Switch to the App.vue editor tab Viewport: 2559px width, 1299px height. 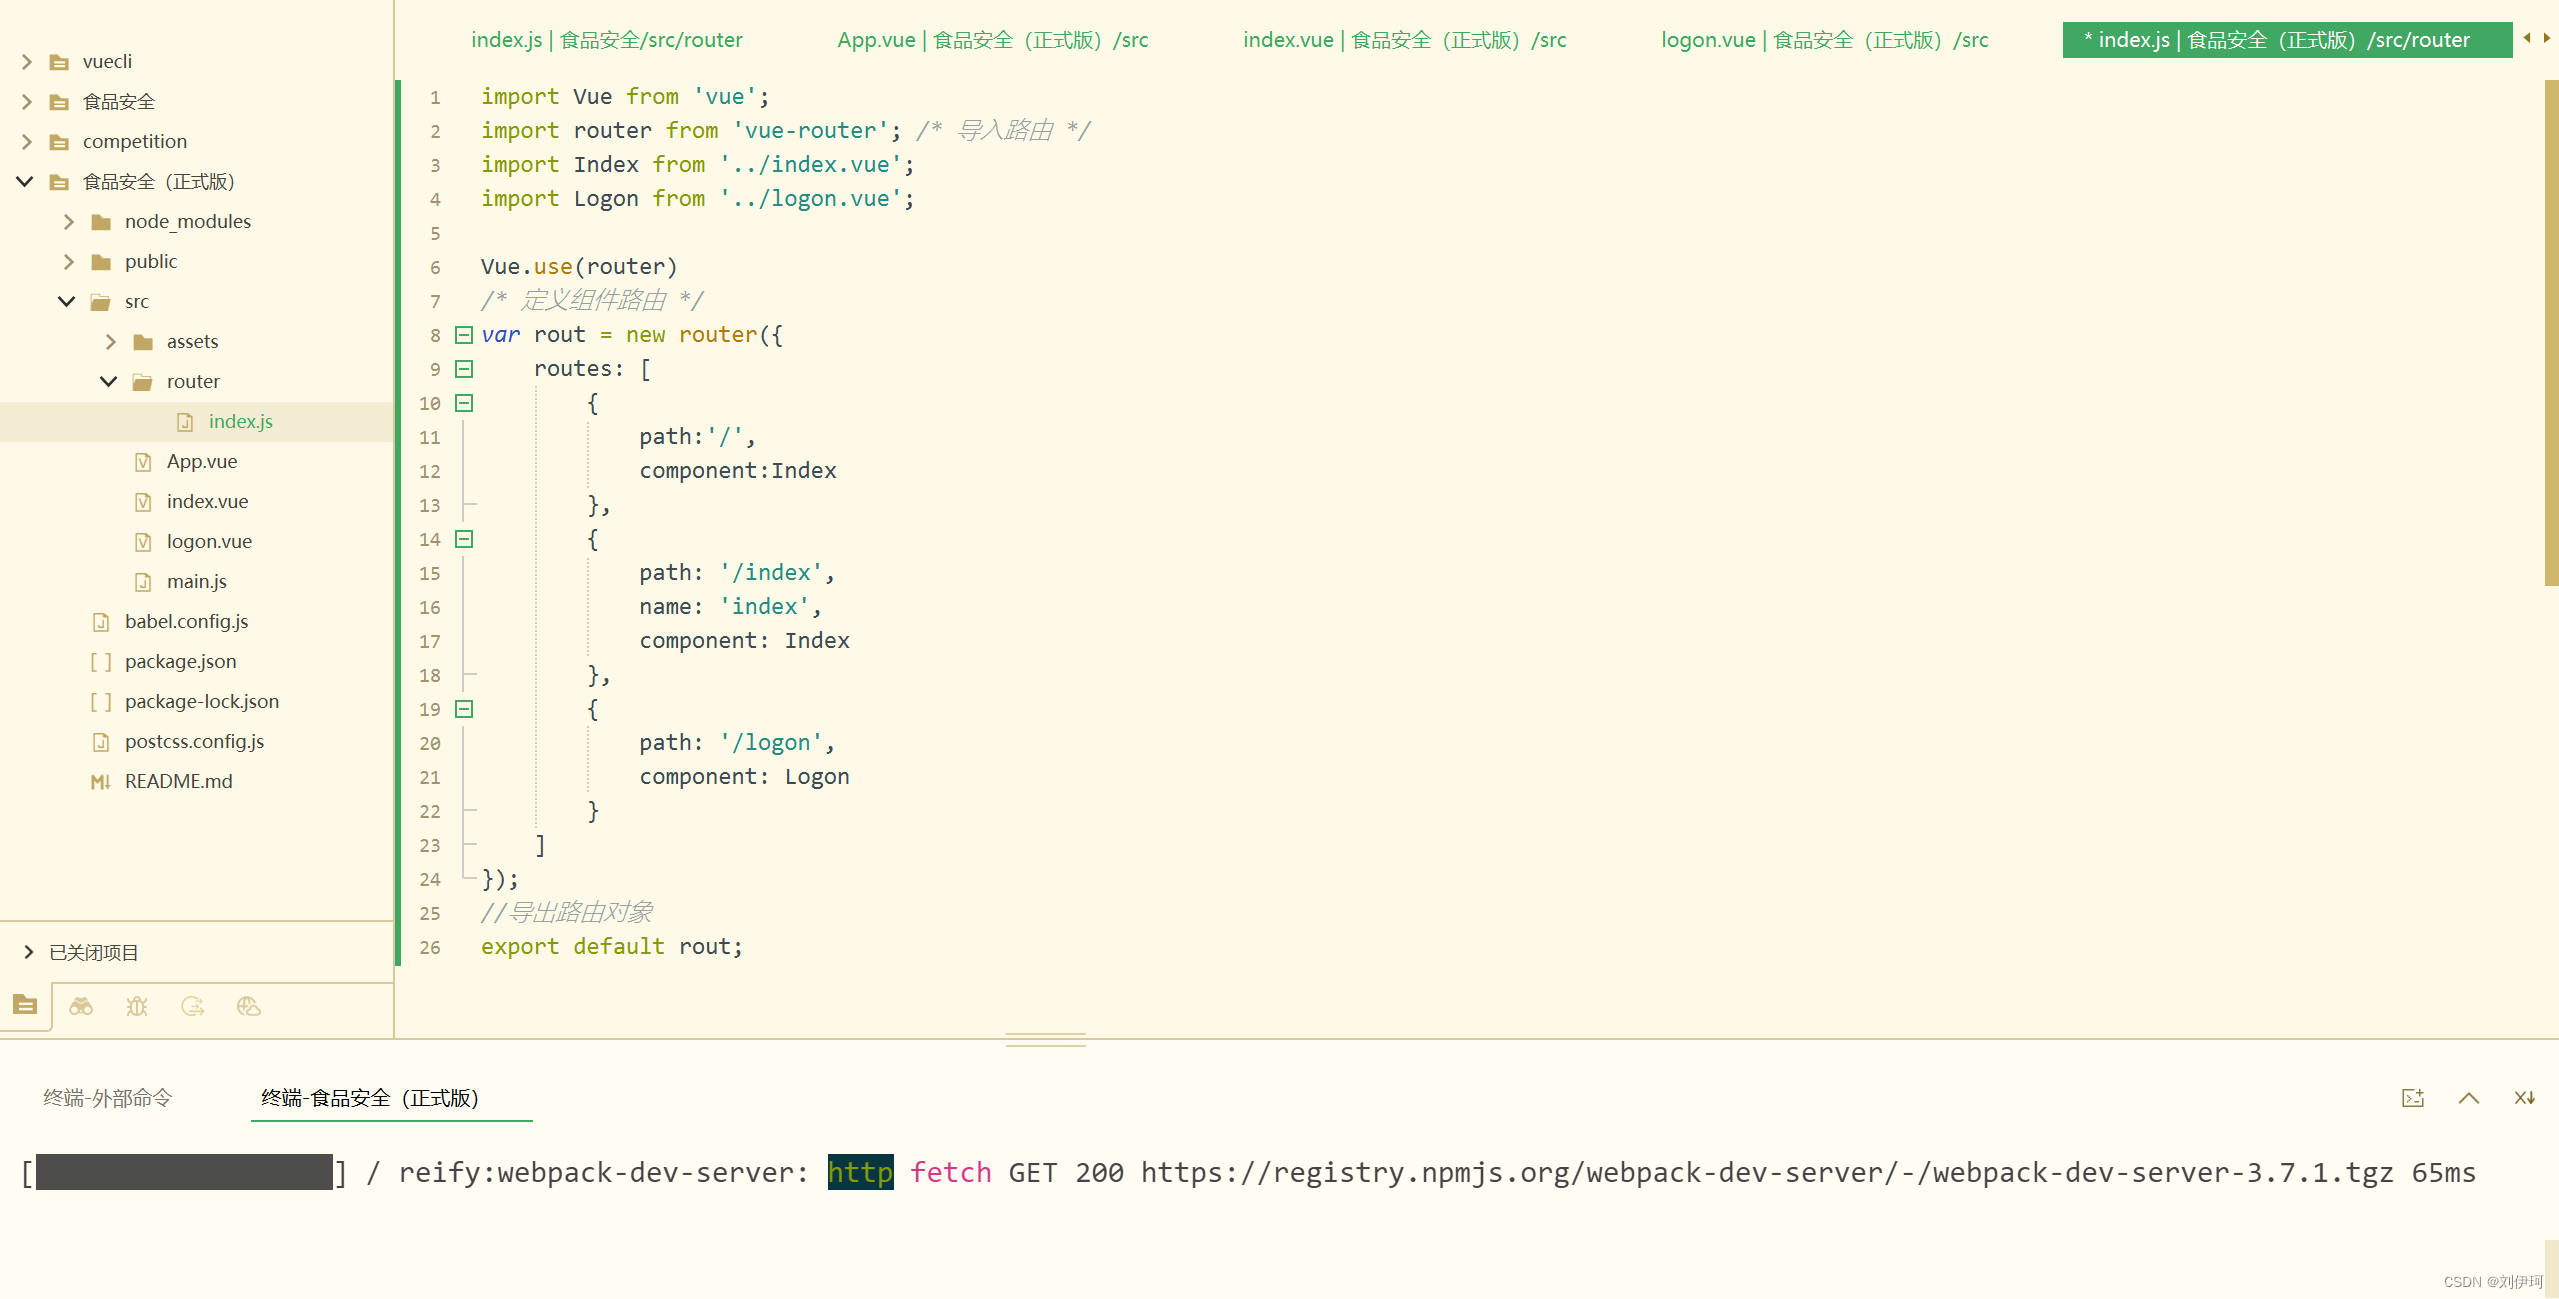pyautogui.click(x=992, y=40)
